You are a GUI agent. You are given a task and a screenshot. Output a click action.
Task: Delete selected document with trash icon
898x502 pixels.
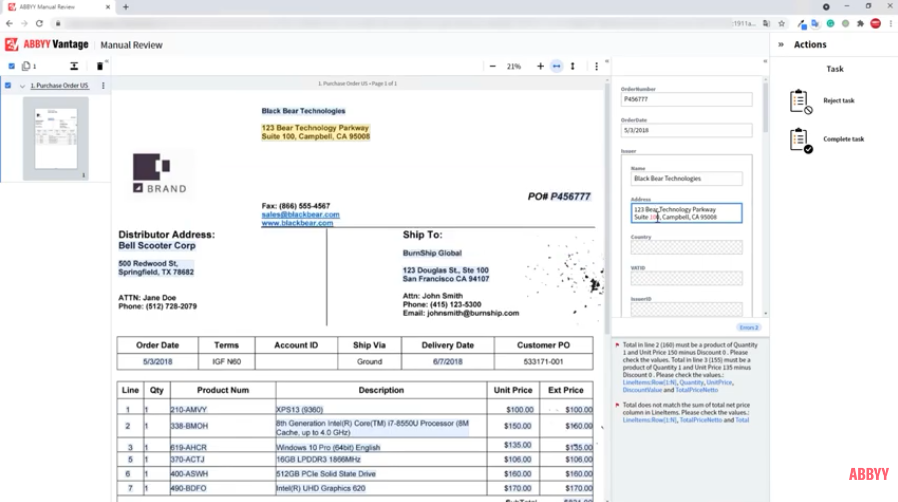[x=100, y=66]
